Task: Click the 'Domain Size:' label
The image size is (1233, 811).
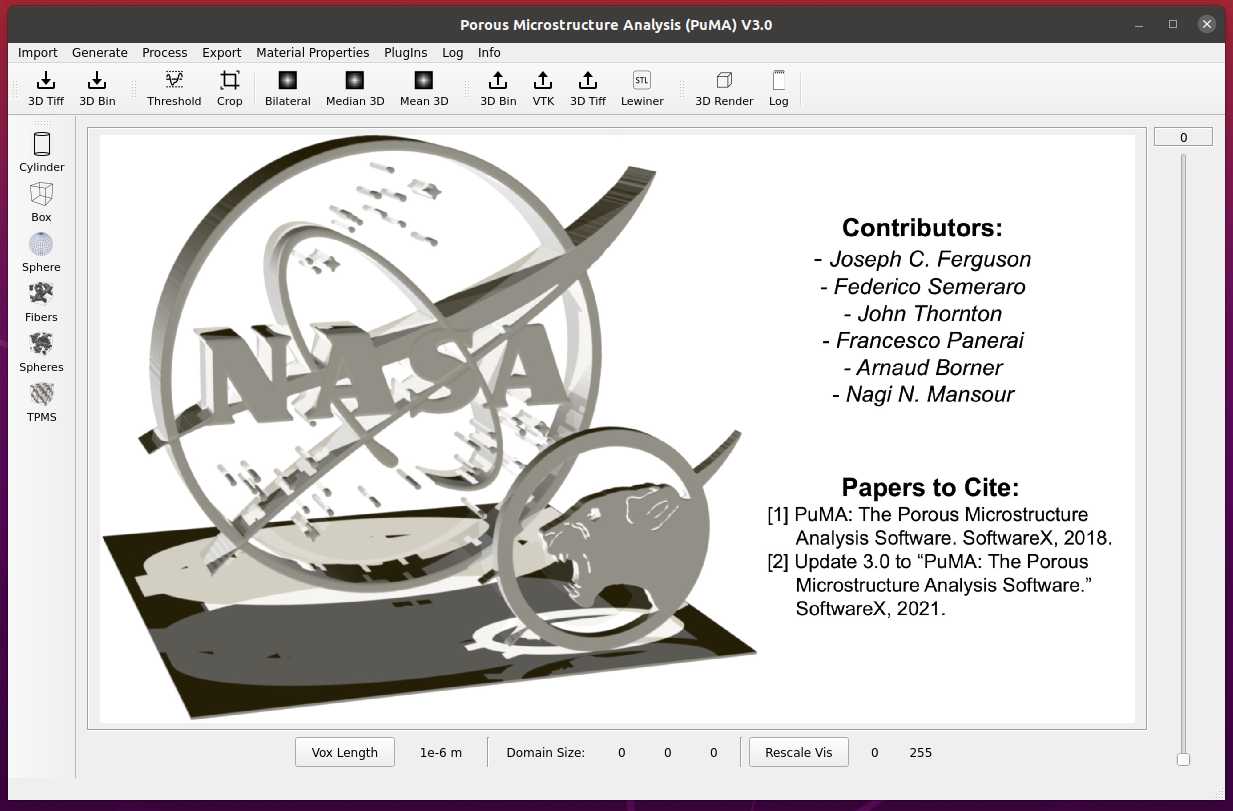Action: 546,753
